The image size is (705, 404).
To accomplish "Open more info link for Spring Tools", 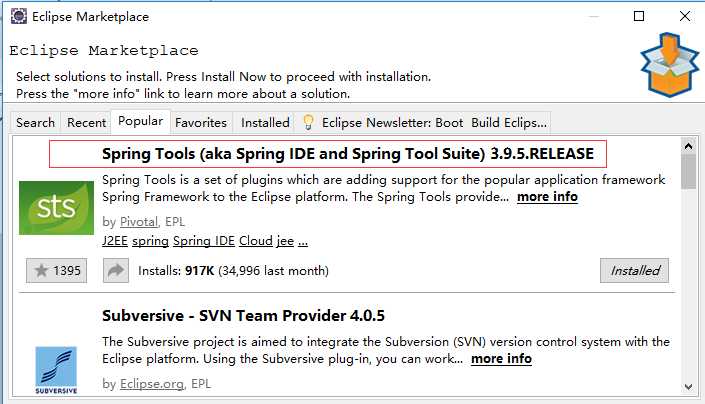I will [547, 197].
